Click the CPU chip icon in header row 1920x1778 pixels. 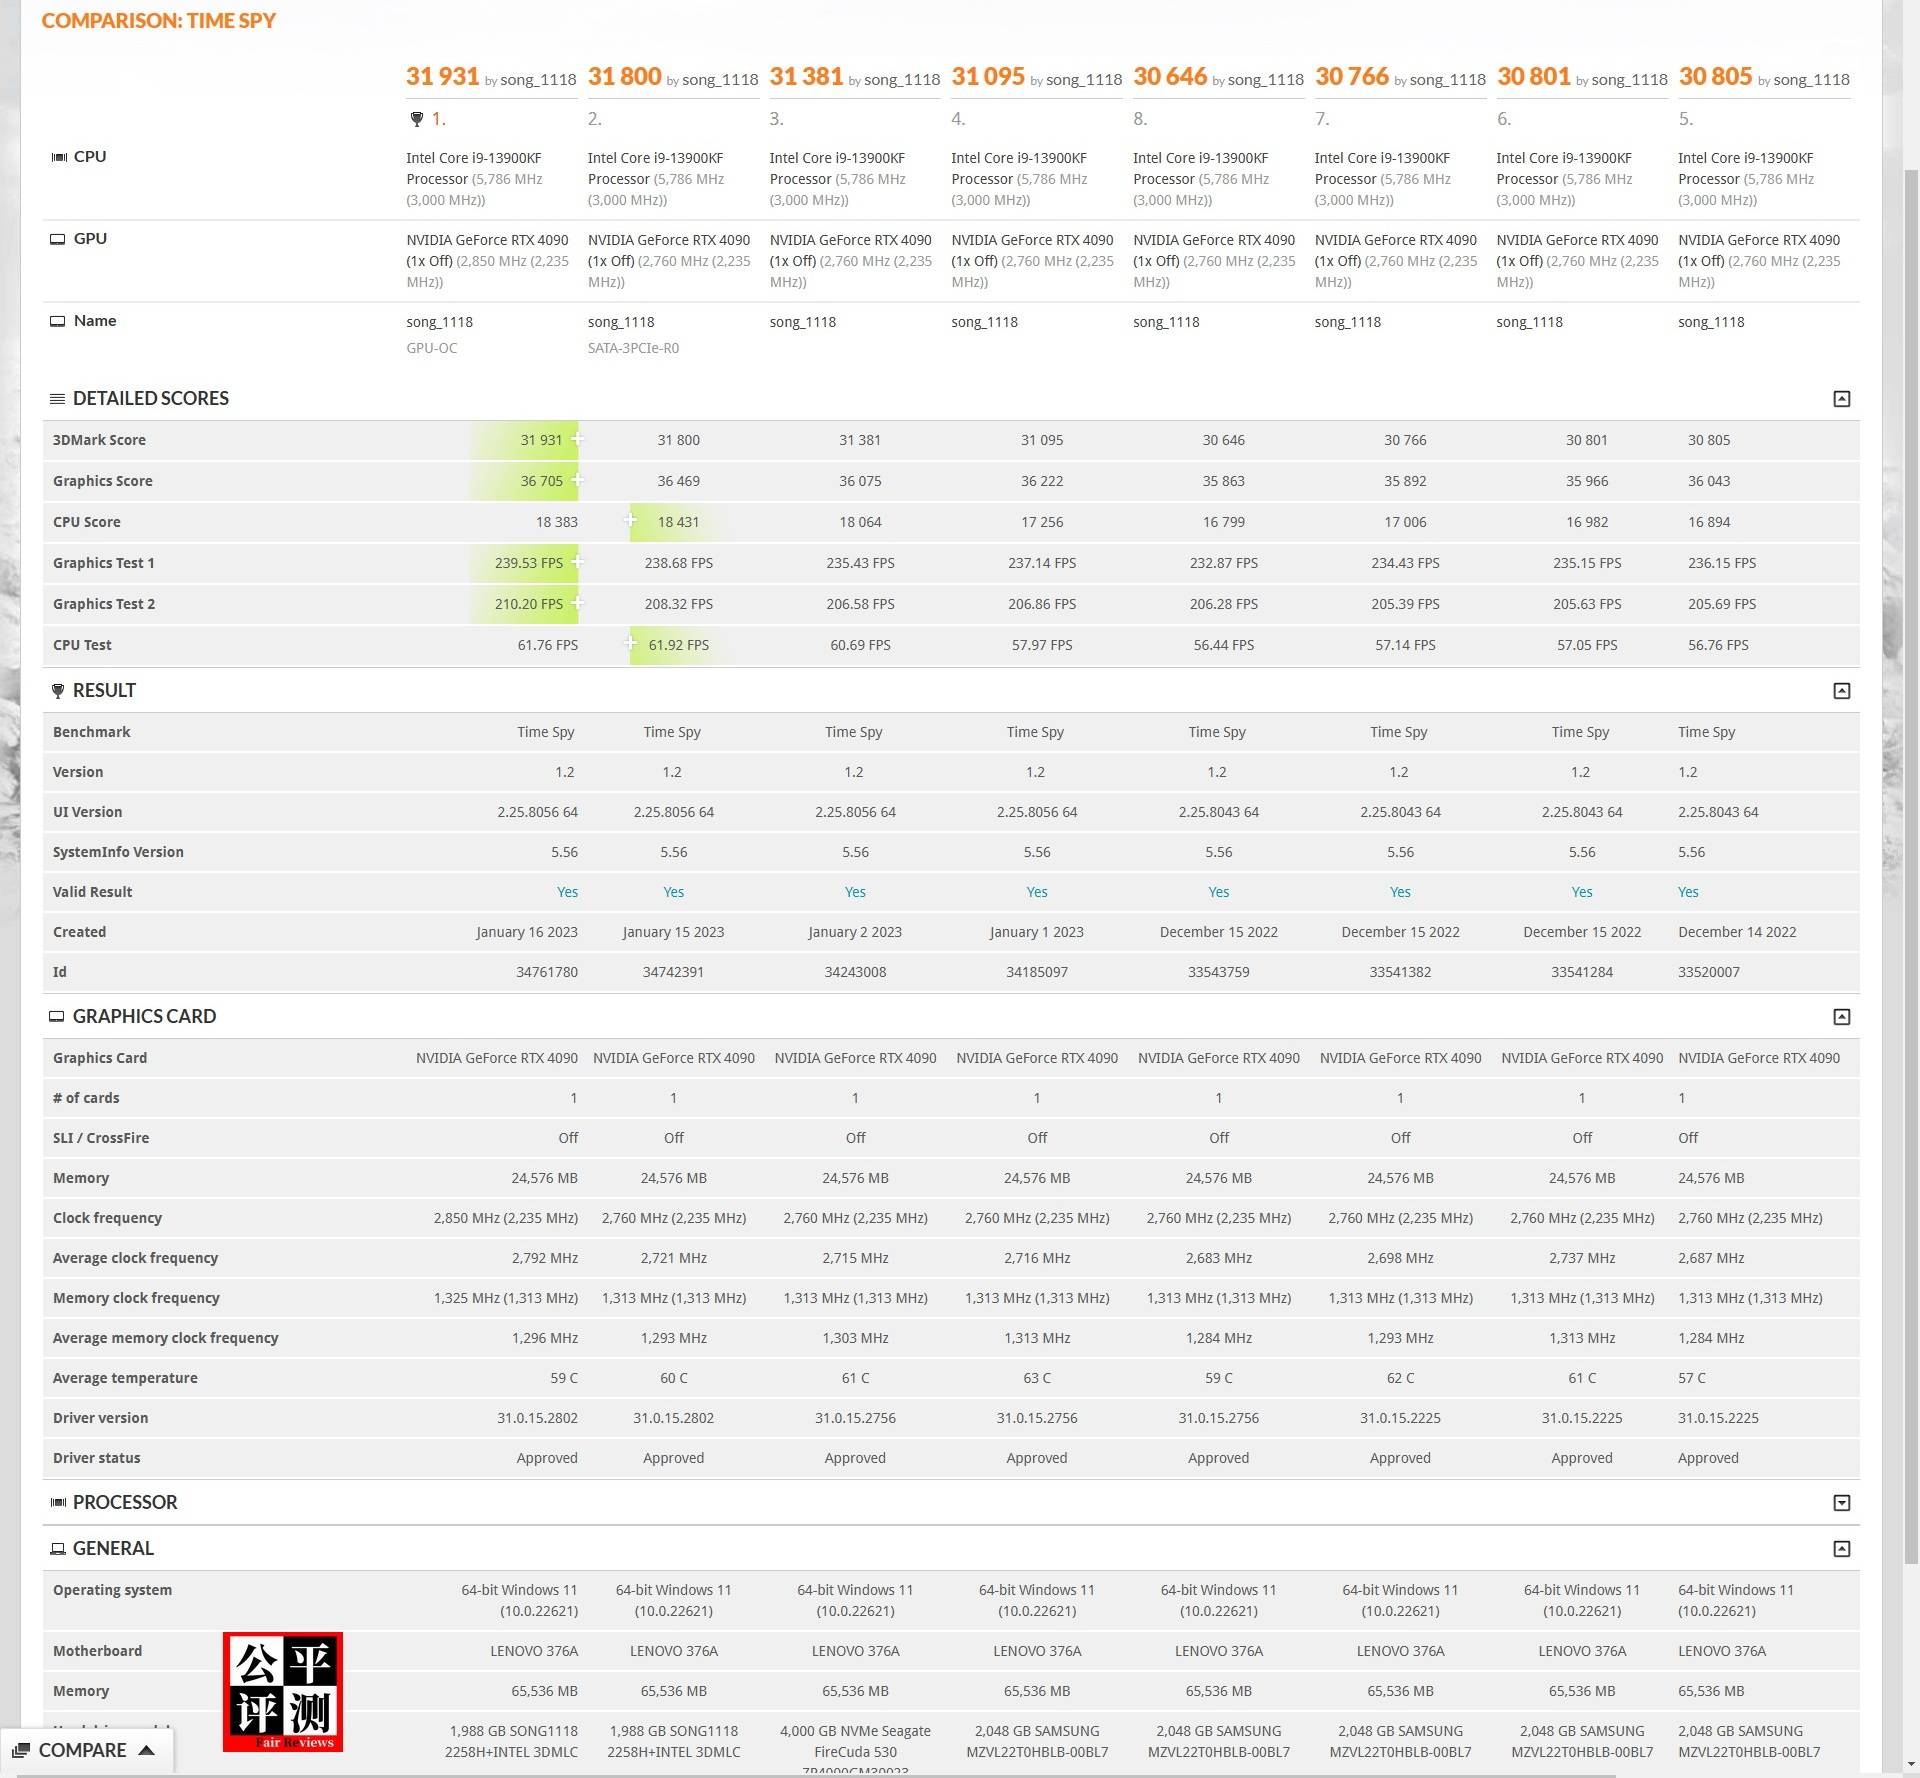tap(59, 157)
